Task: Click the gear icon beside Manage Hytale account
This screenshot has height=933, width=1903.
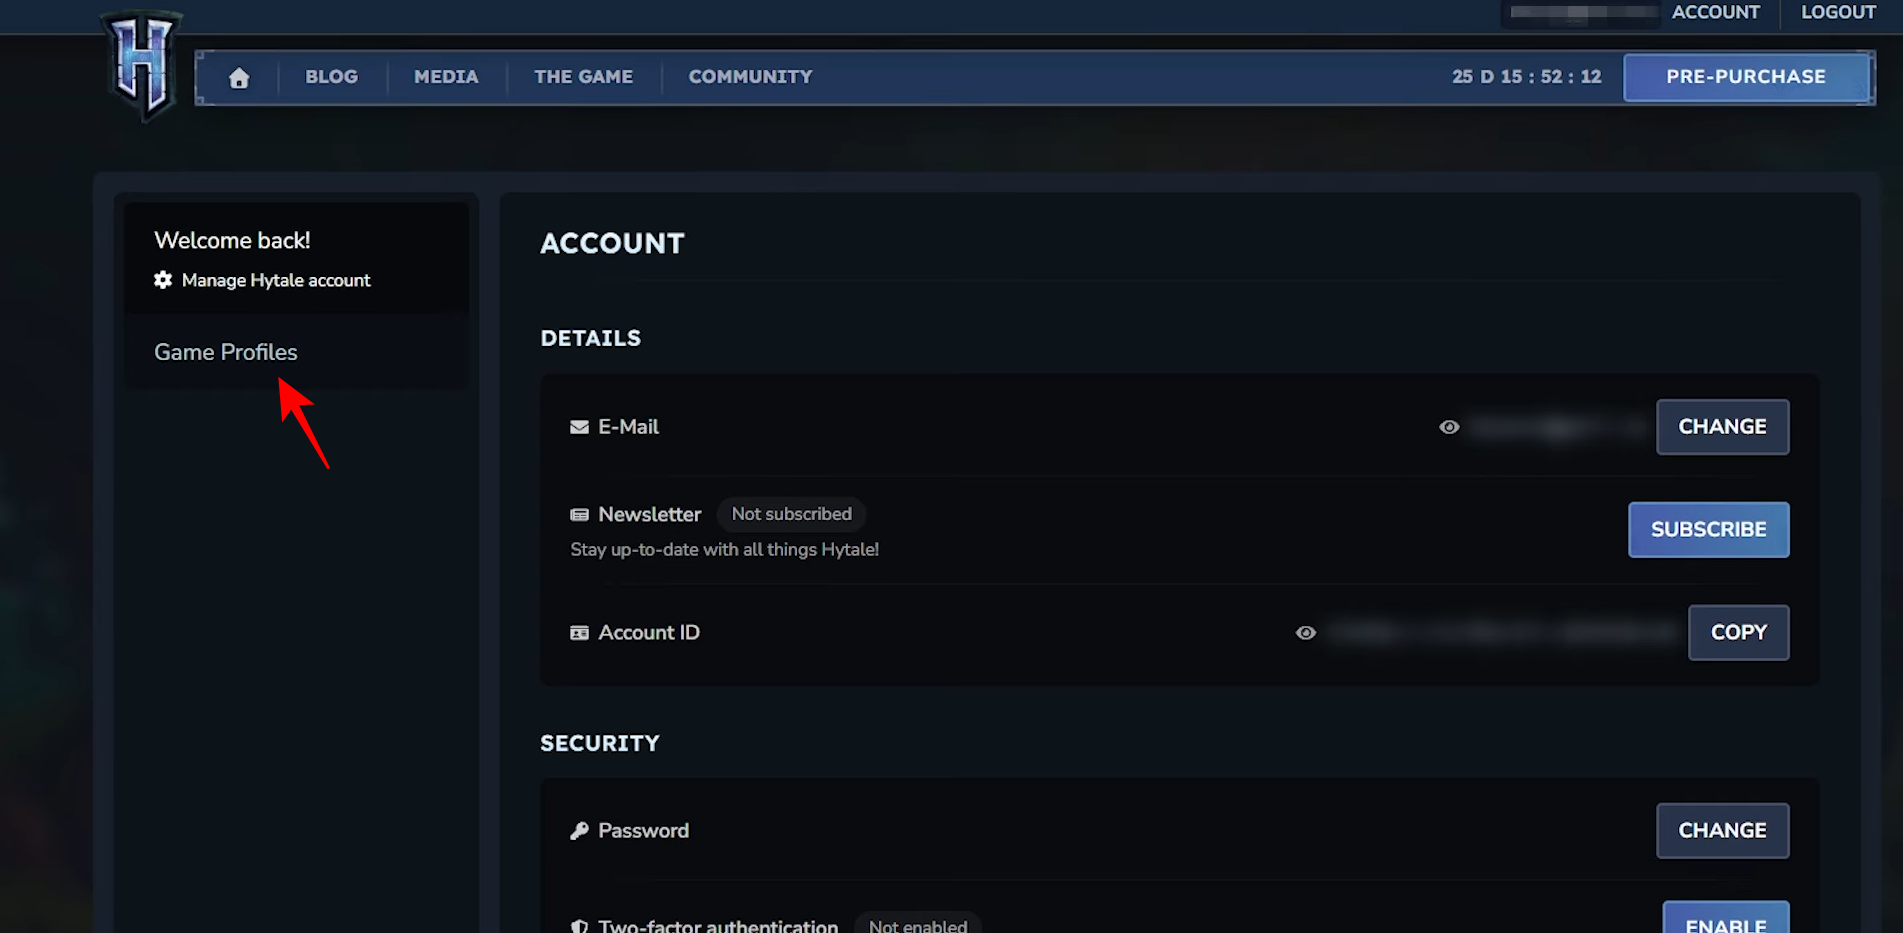Action: pyautogui.click(x=163, y=280)
